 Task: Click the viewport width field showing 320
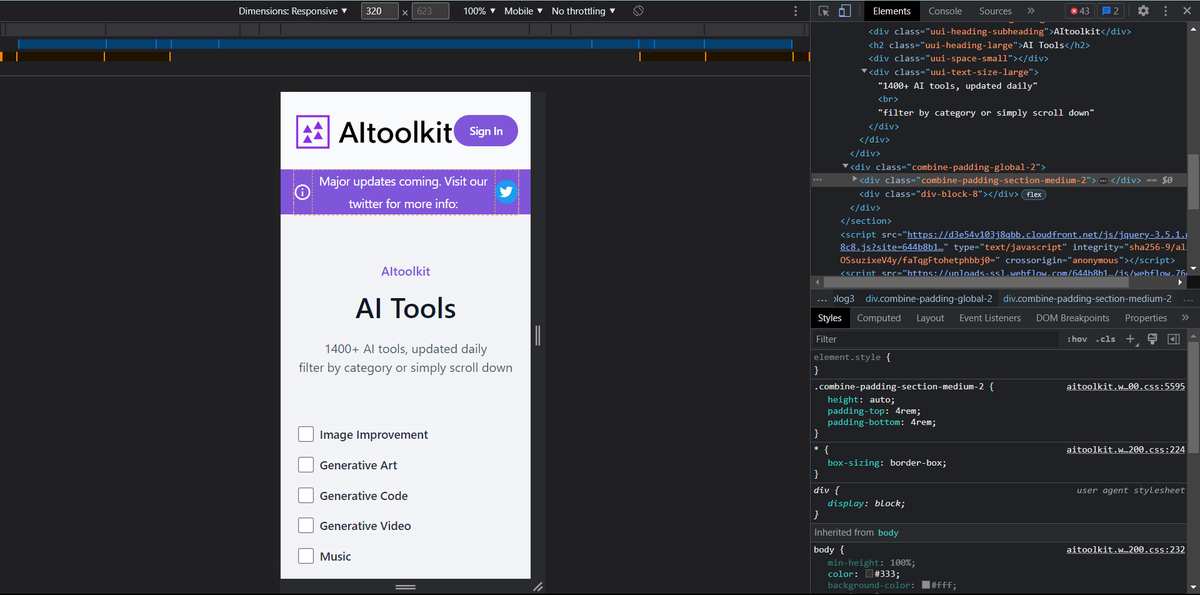379,11
